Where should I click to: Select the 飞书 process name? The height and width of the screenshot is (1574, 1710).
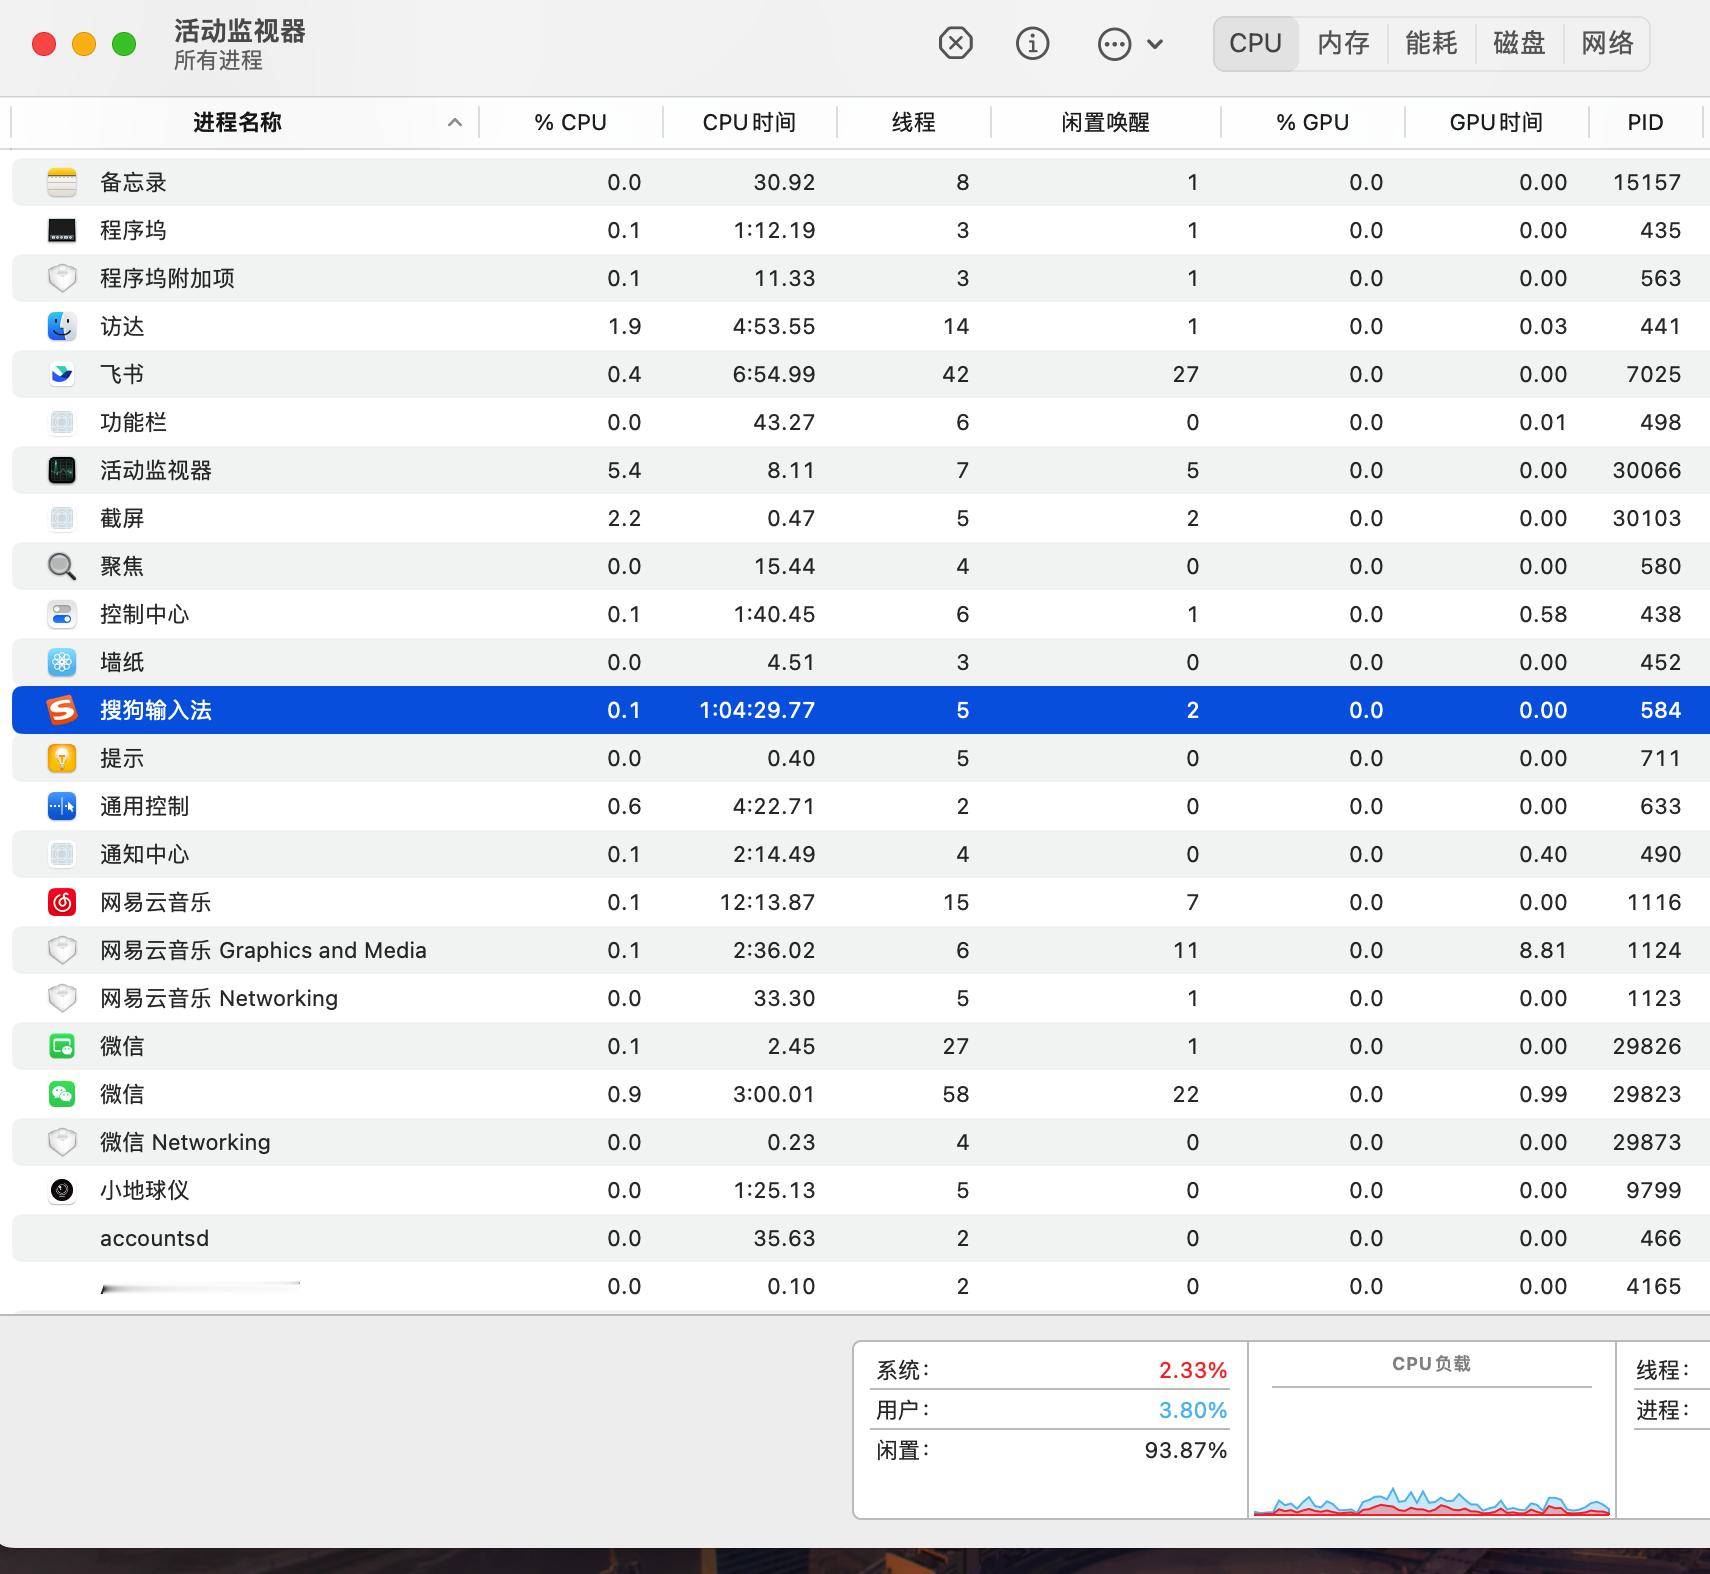[x=122, y=374]
